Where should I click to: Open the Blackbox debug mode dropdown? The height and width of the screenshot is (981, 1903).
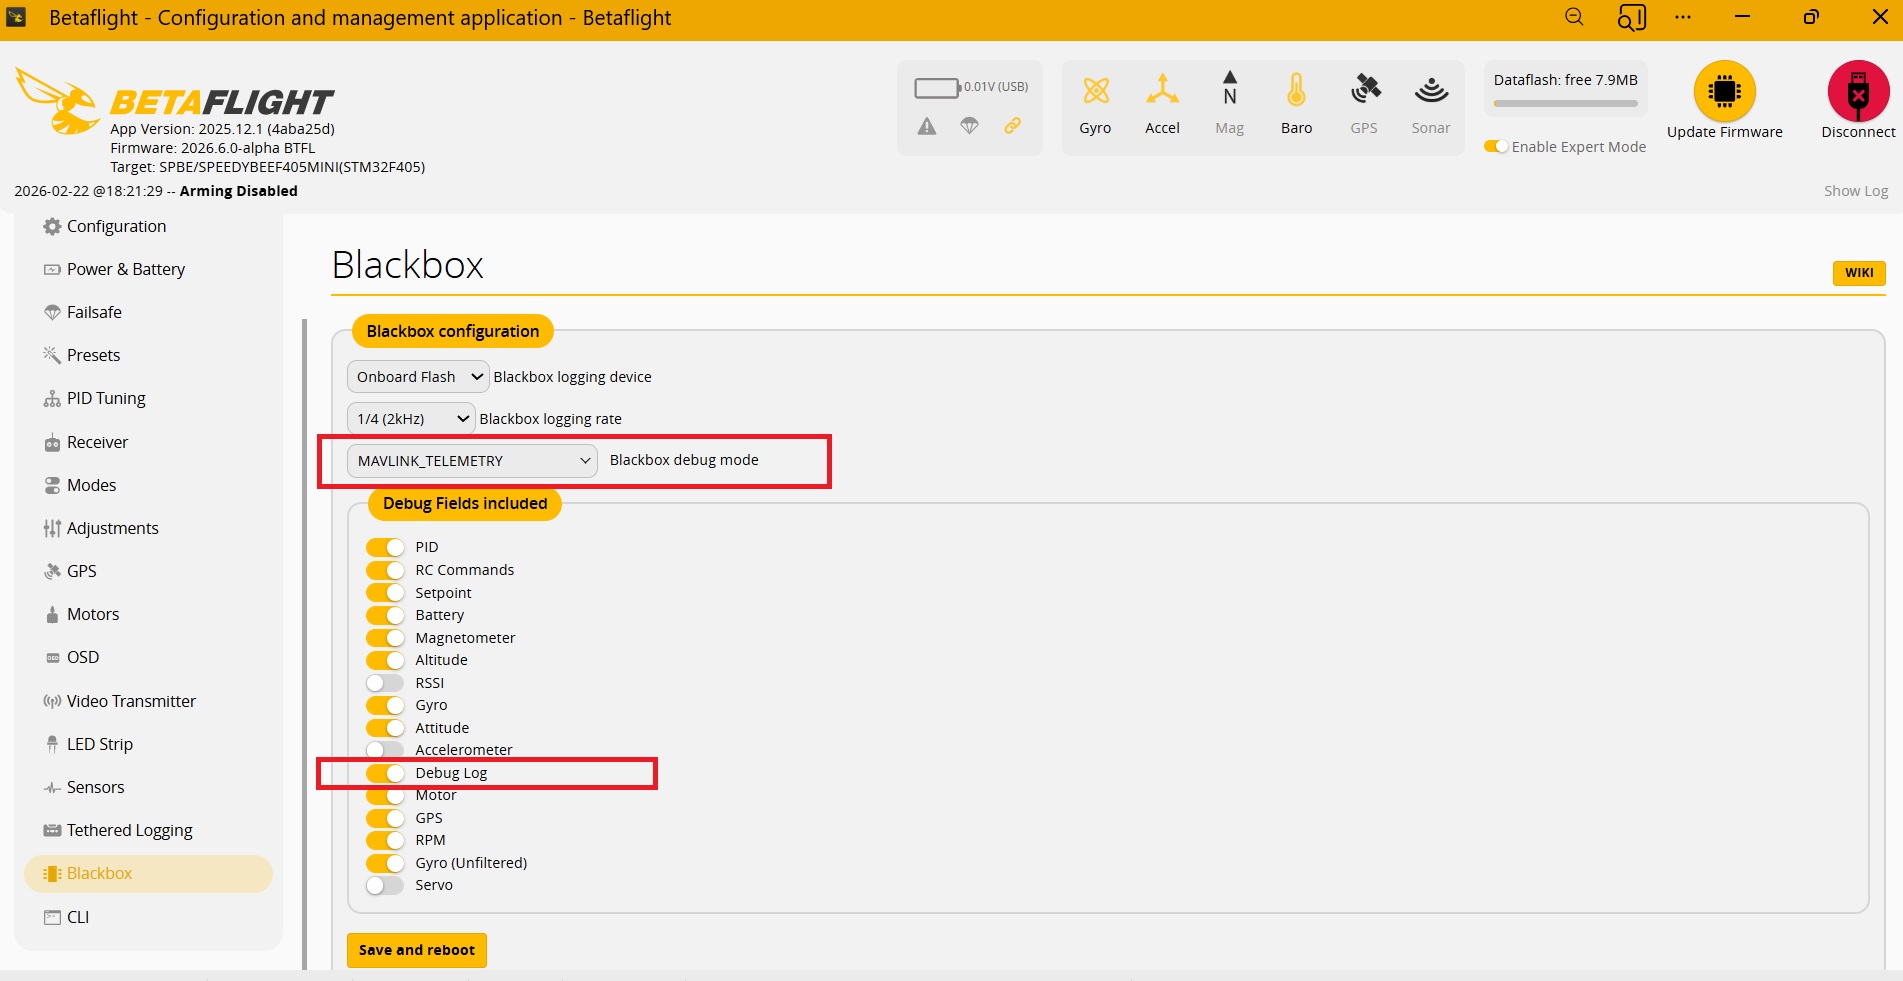(x=472, y=461)
